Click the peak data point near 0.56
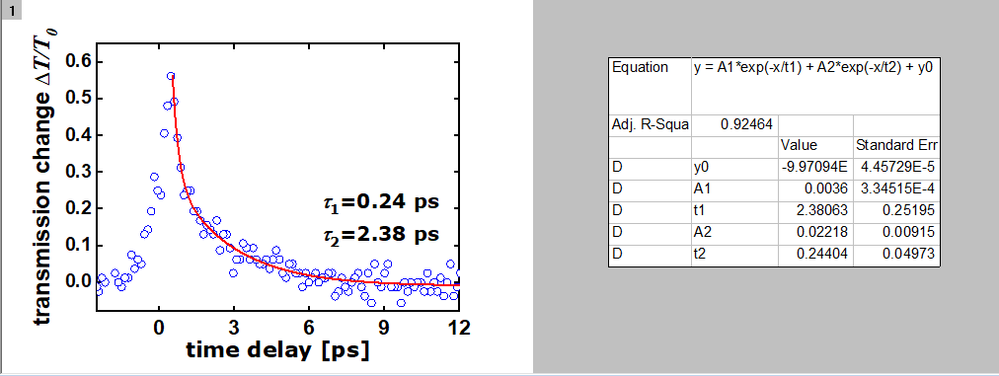 171,76
